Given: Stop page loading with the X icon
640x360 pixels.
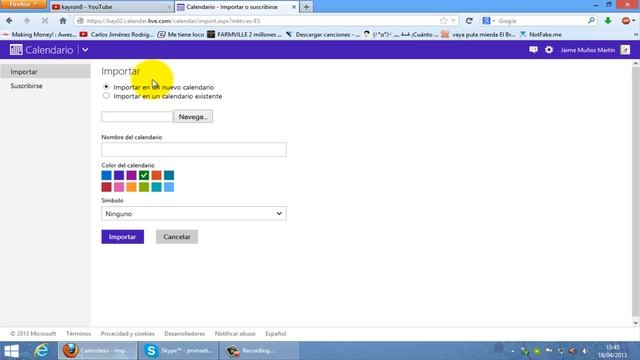Looking at the screenshot, I should pyautogui.click(x=45, y=20).
